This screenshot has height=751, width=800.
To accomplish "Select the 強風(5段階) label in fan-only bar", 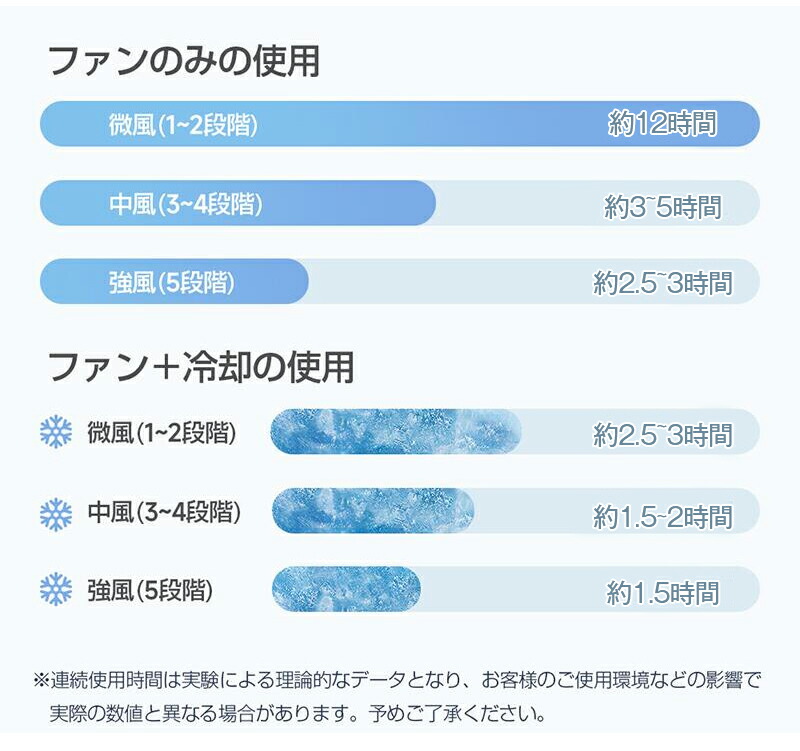I will (172, 283).
